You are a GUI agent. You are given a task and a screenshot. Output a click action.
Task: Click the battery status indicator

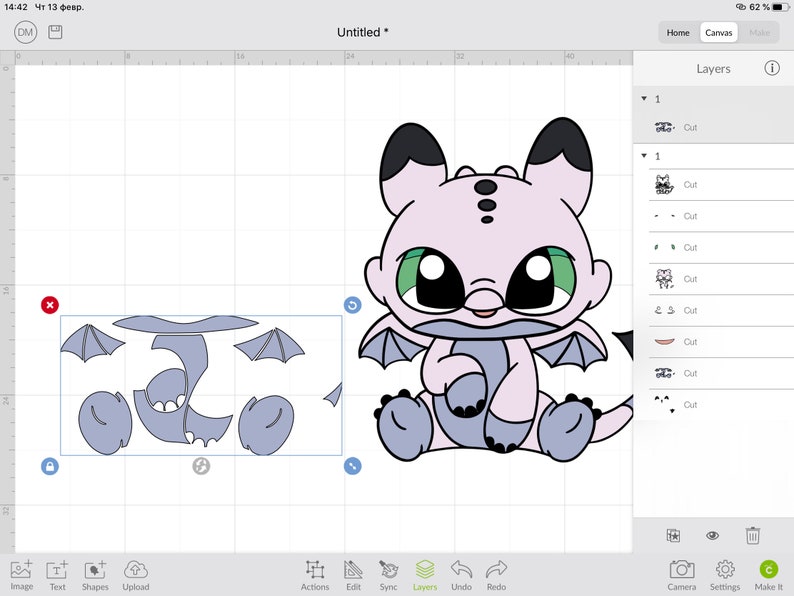[780, 7]
